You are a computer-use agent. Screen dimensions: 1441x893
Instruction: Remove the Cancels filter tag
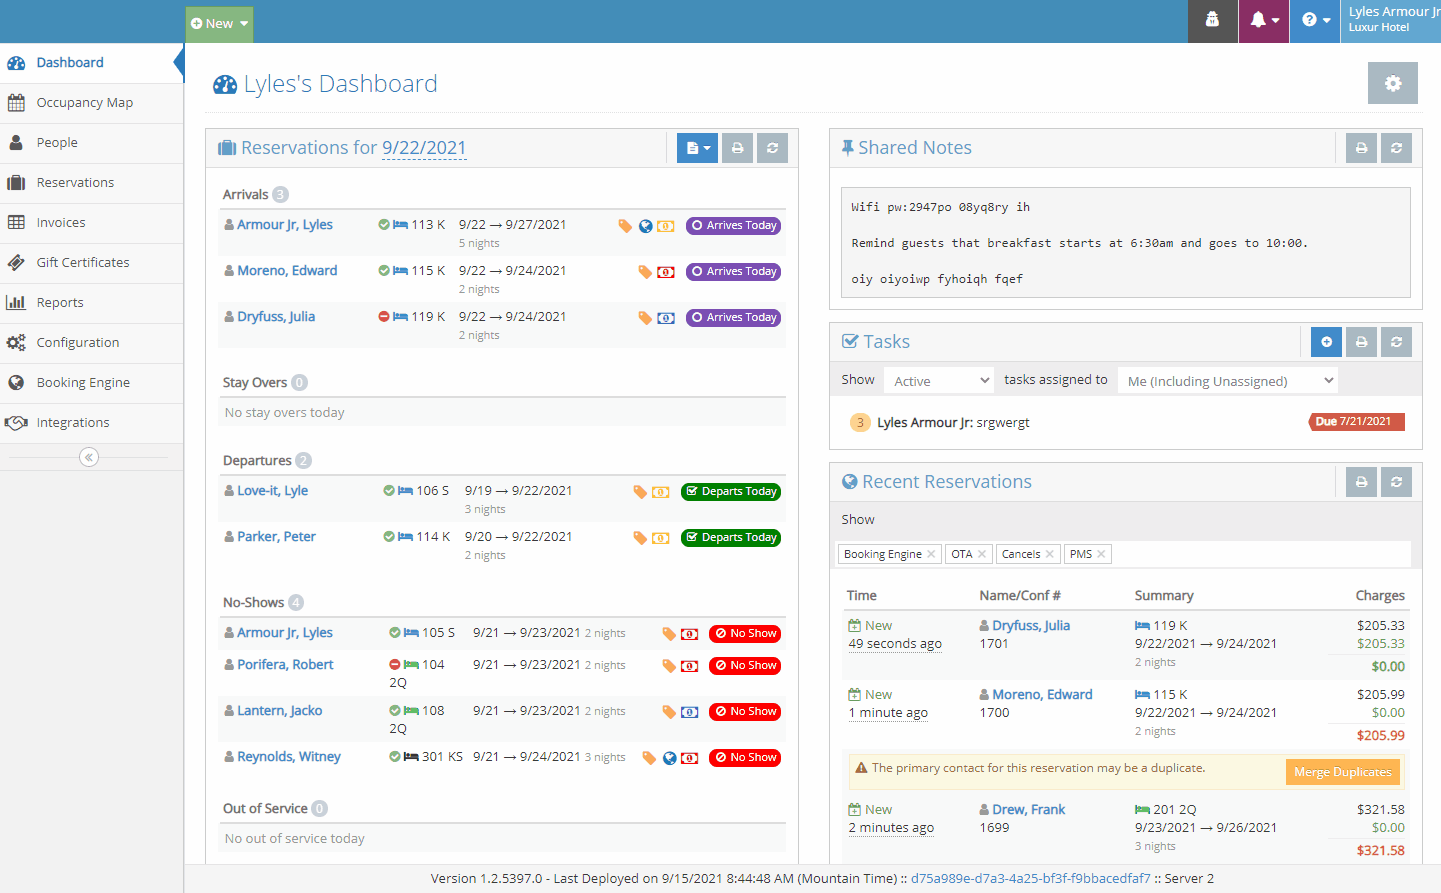[1050, 554]
